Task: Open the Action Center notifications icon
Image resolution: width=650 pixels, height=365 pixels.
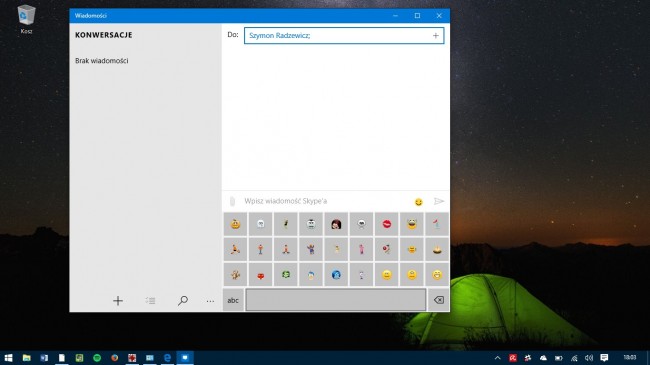Action: pyautogui.click(x=604, y=358)
